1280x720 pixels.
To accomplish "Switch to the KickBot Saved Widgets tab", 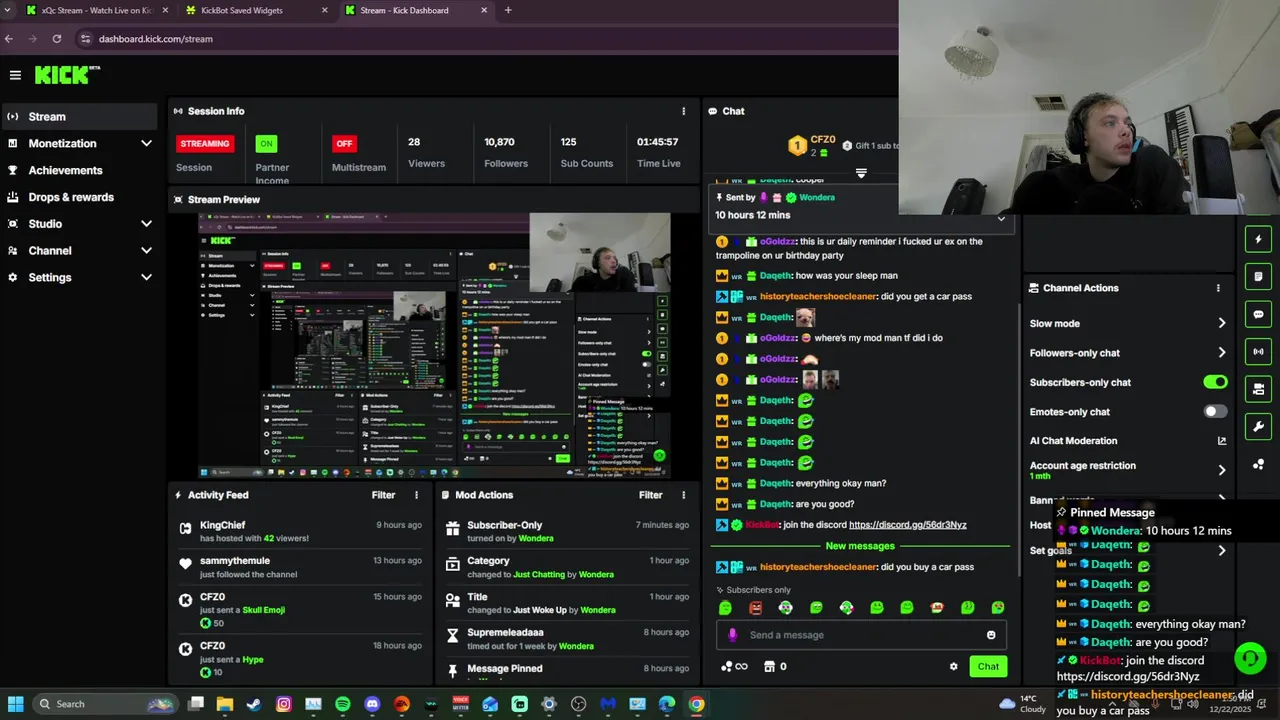I will 255,10.
